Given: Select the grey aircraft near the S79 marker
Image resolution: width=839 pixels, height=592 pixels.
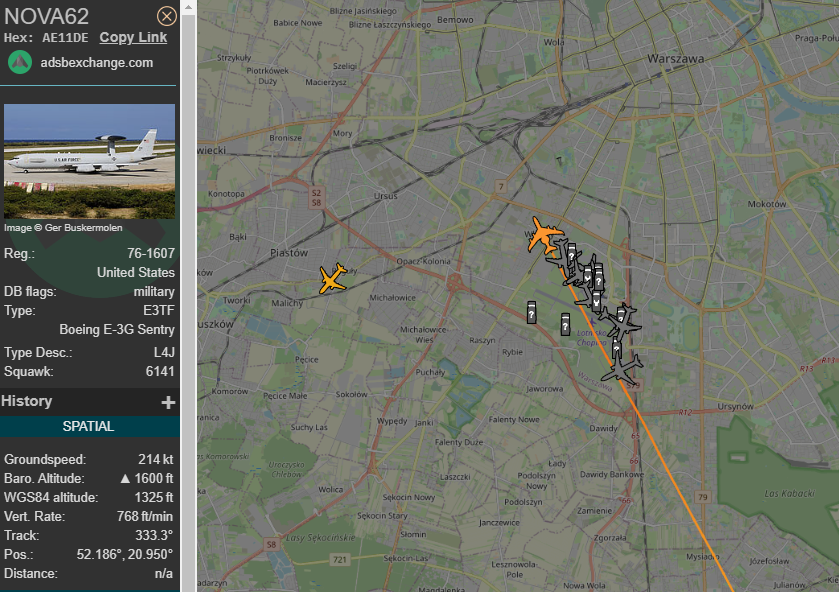Looking at the screenshot, I should pos(621,368).
